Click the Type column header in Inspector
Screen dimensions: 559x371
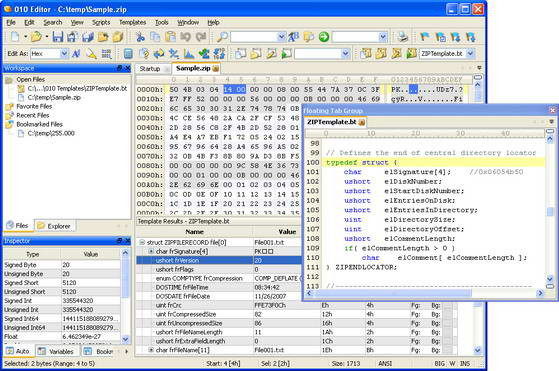[32, 254]
